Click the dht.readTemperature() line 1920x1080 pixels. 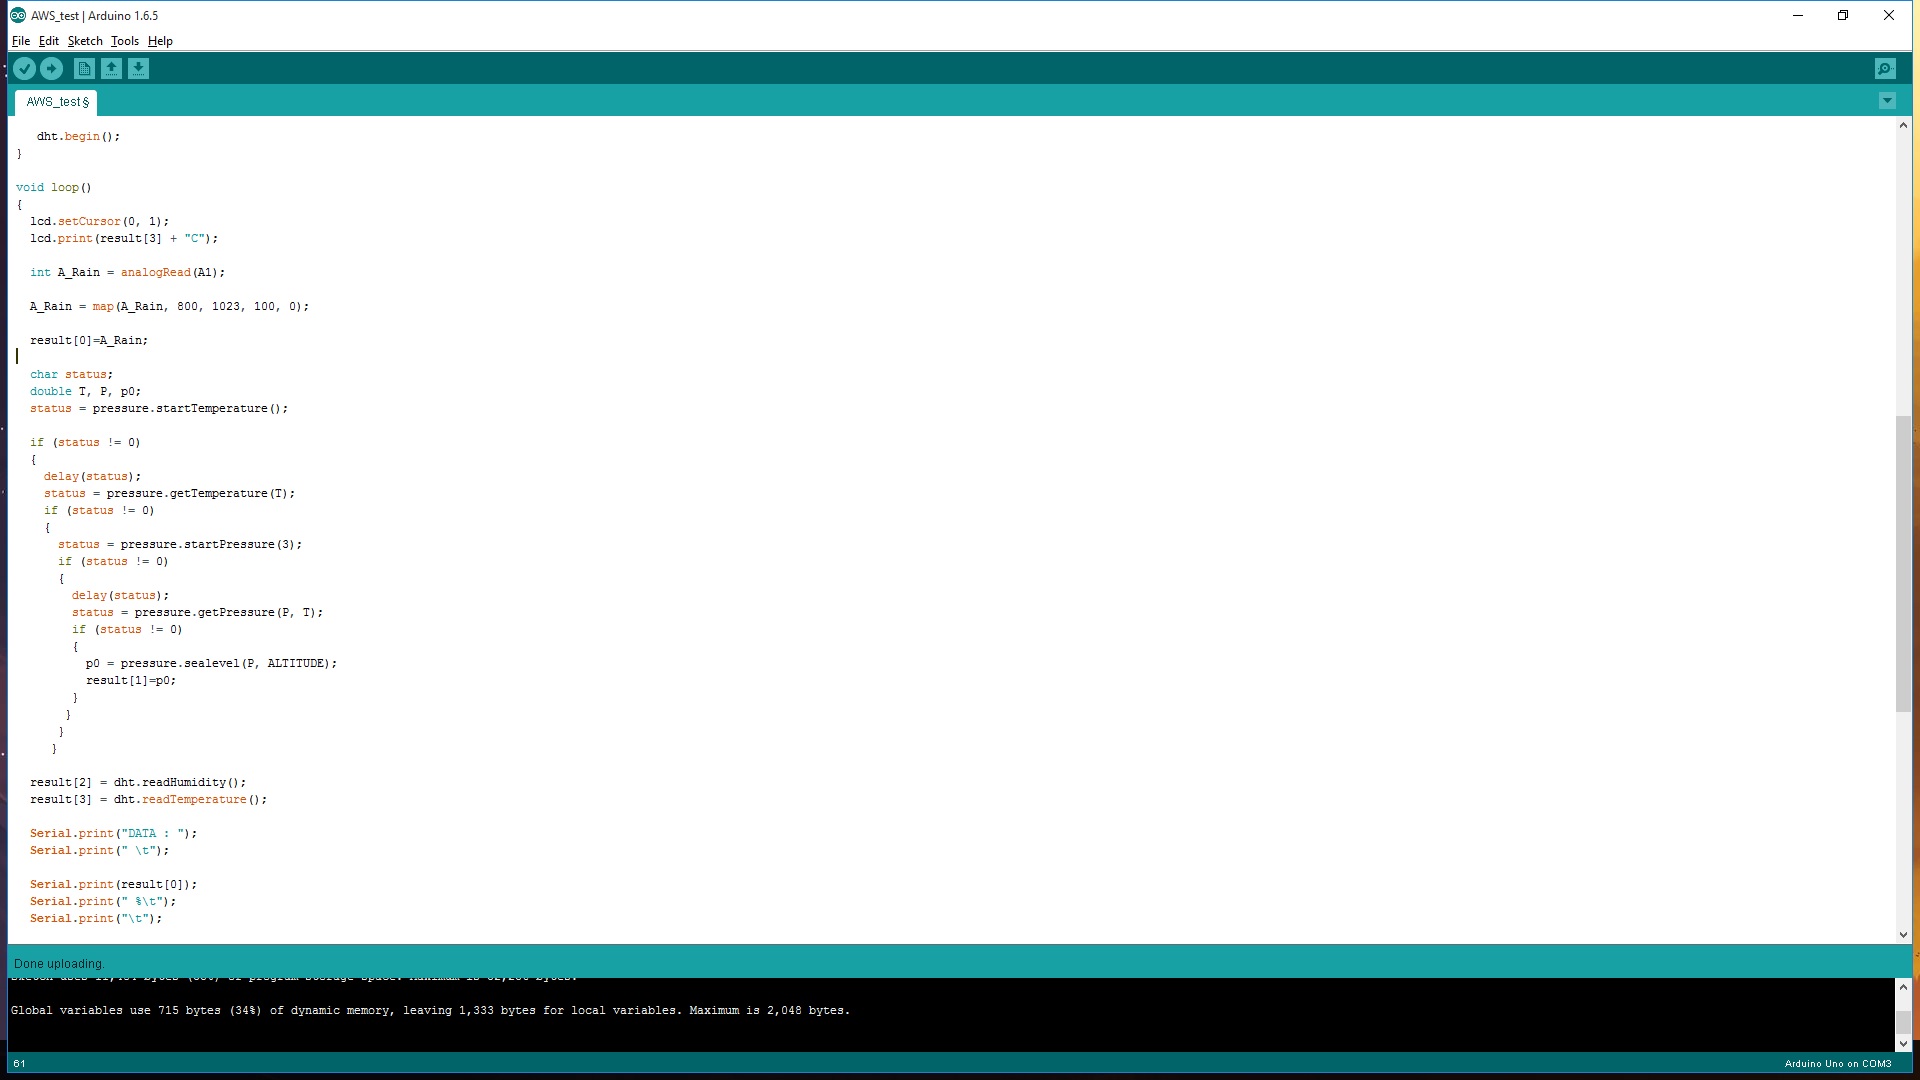[148, 800]
